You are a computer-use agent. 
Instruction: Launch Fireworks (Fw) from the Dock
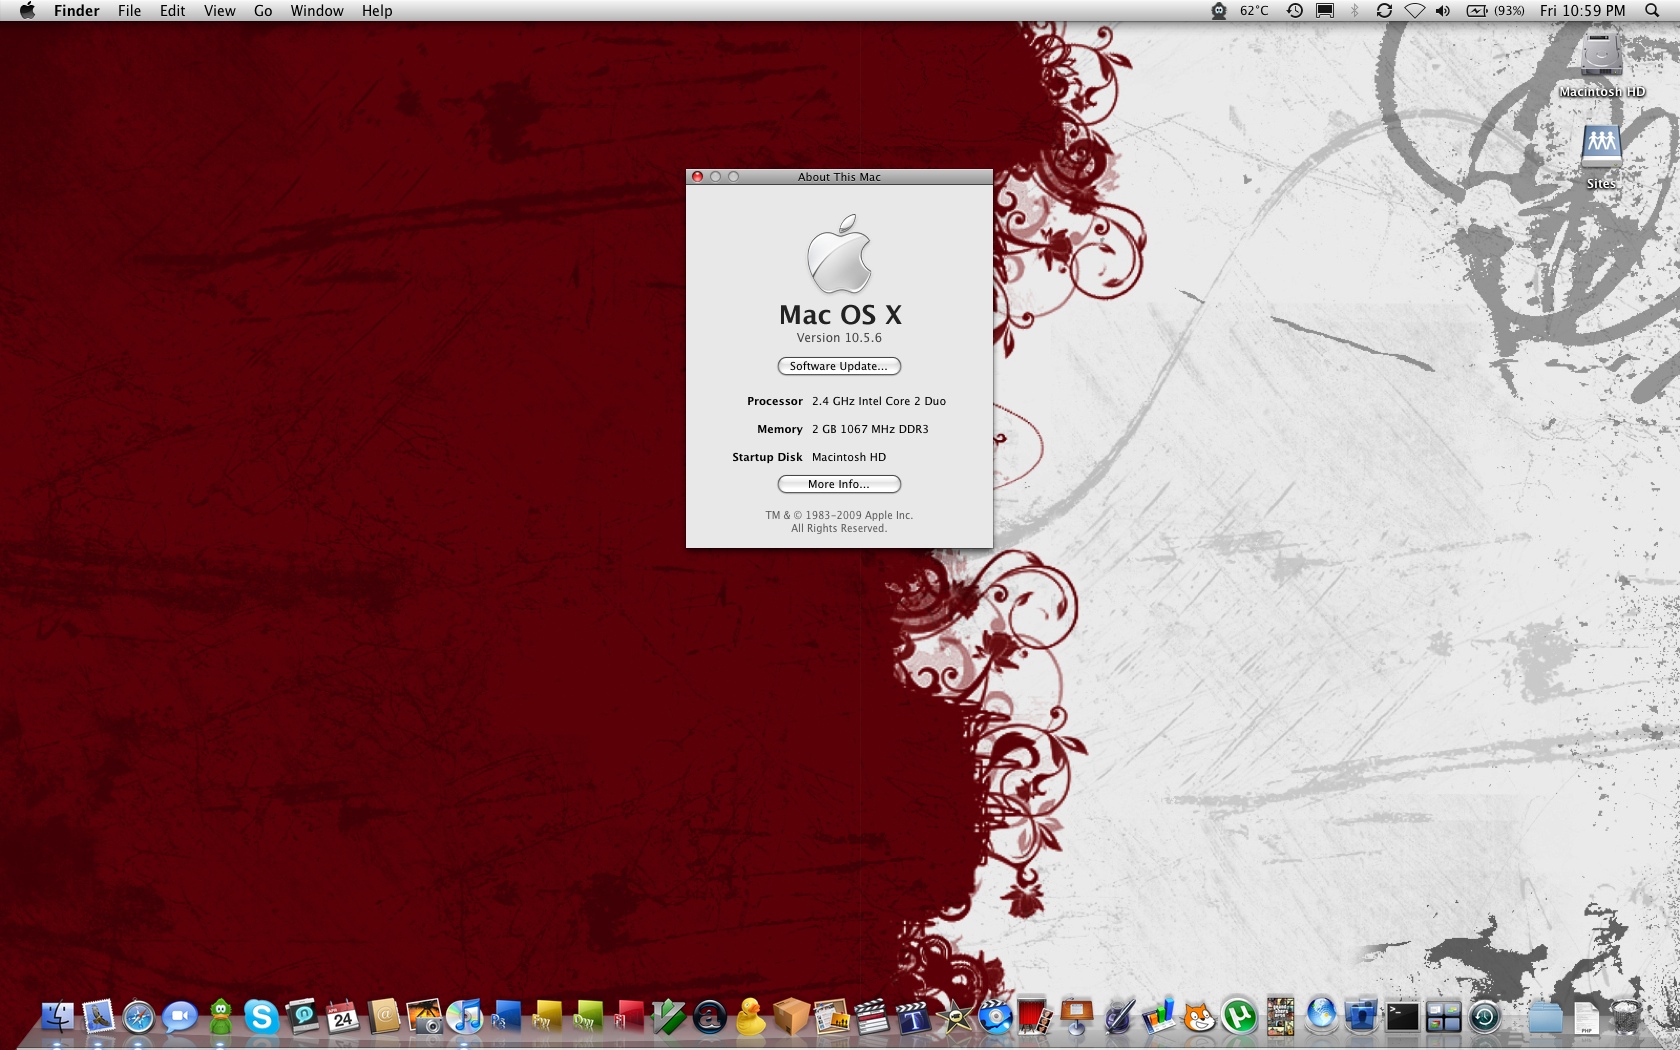coord(547,1017)
